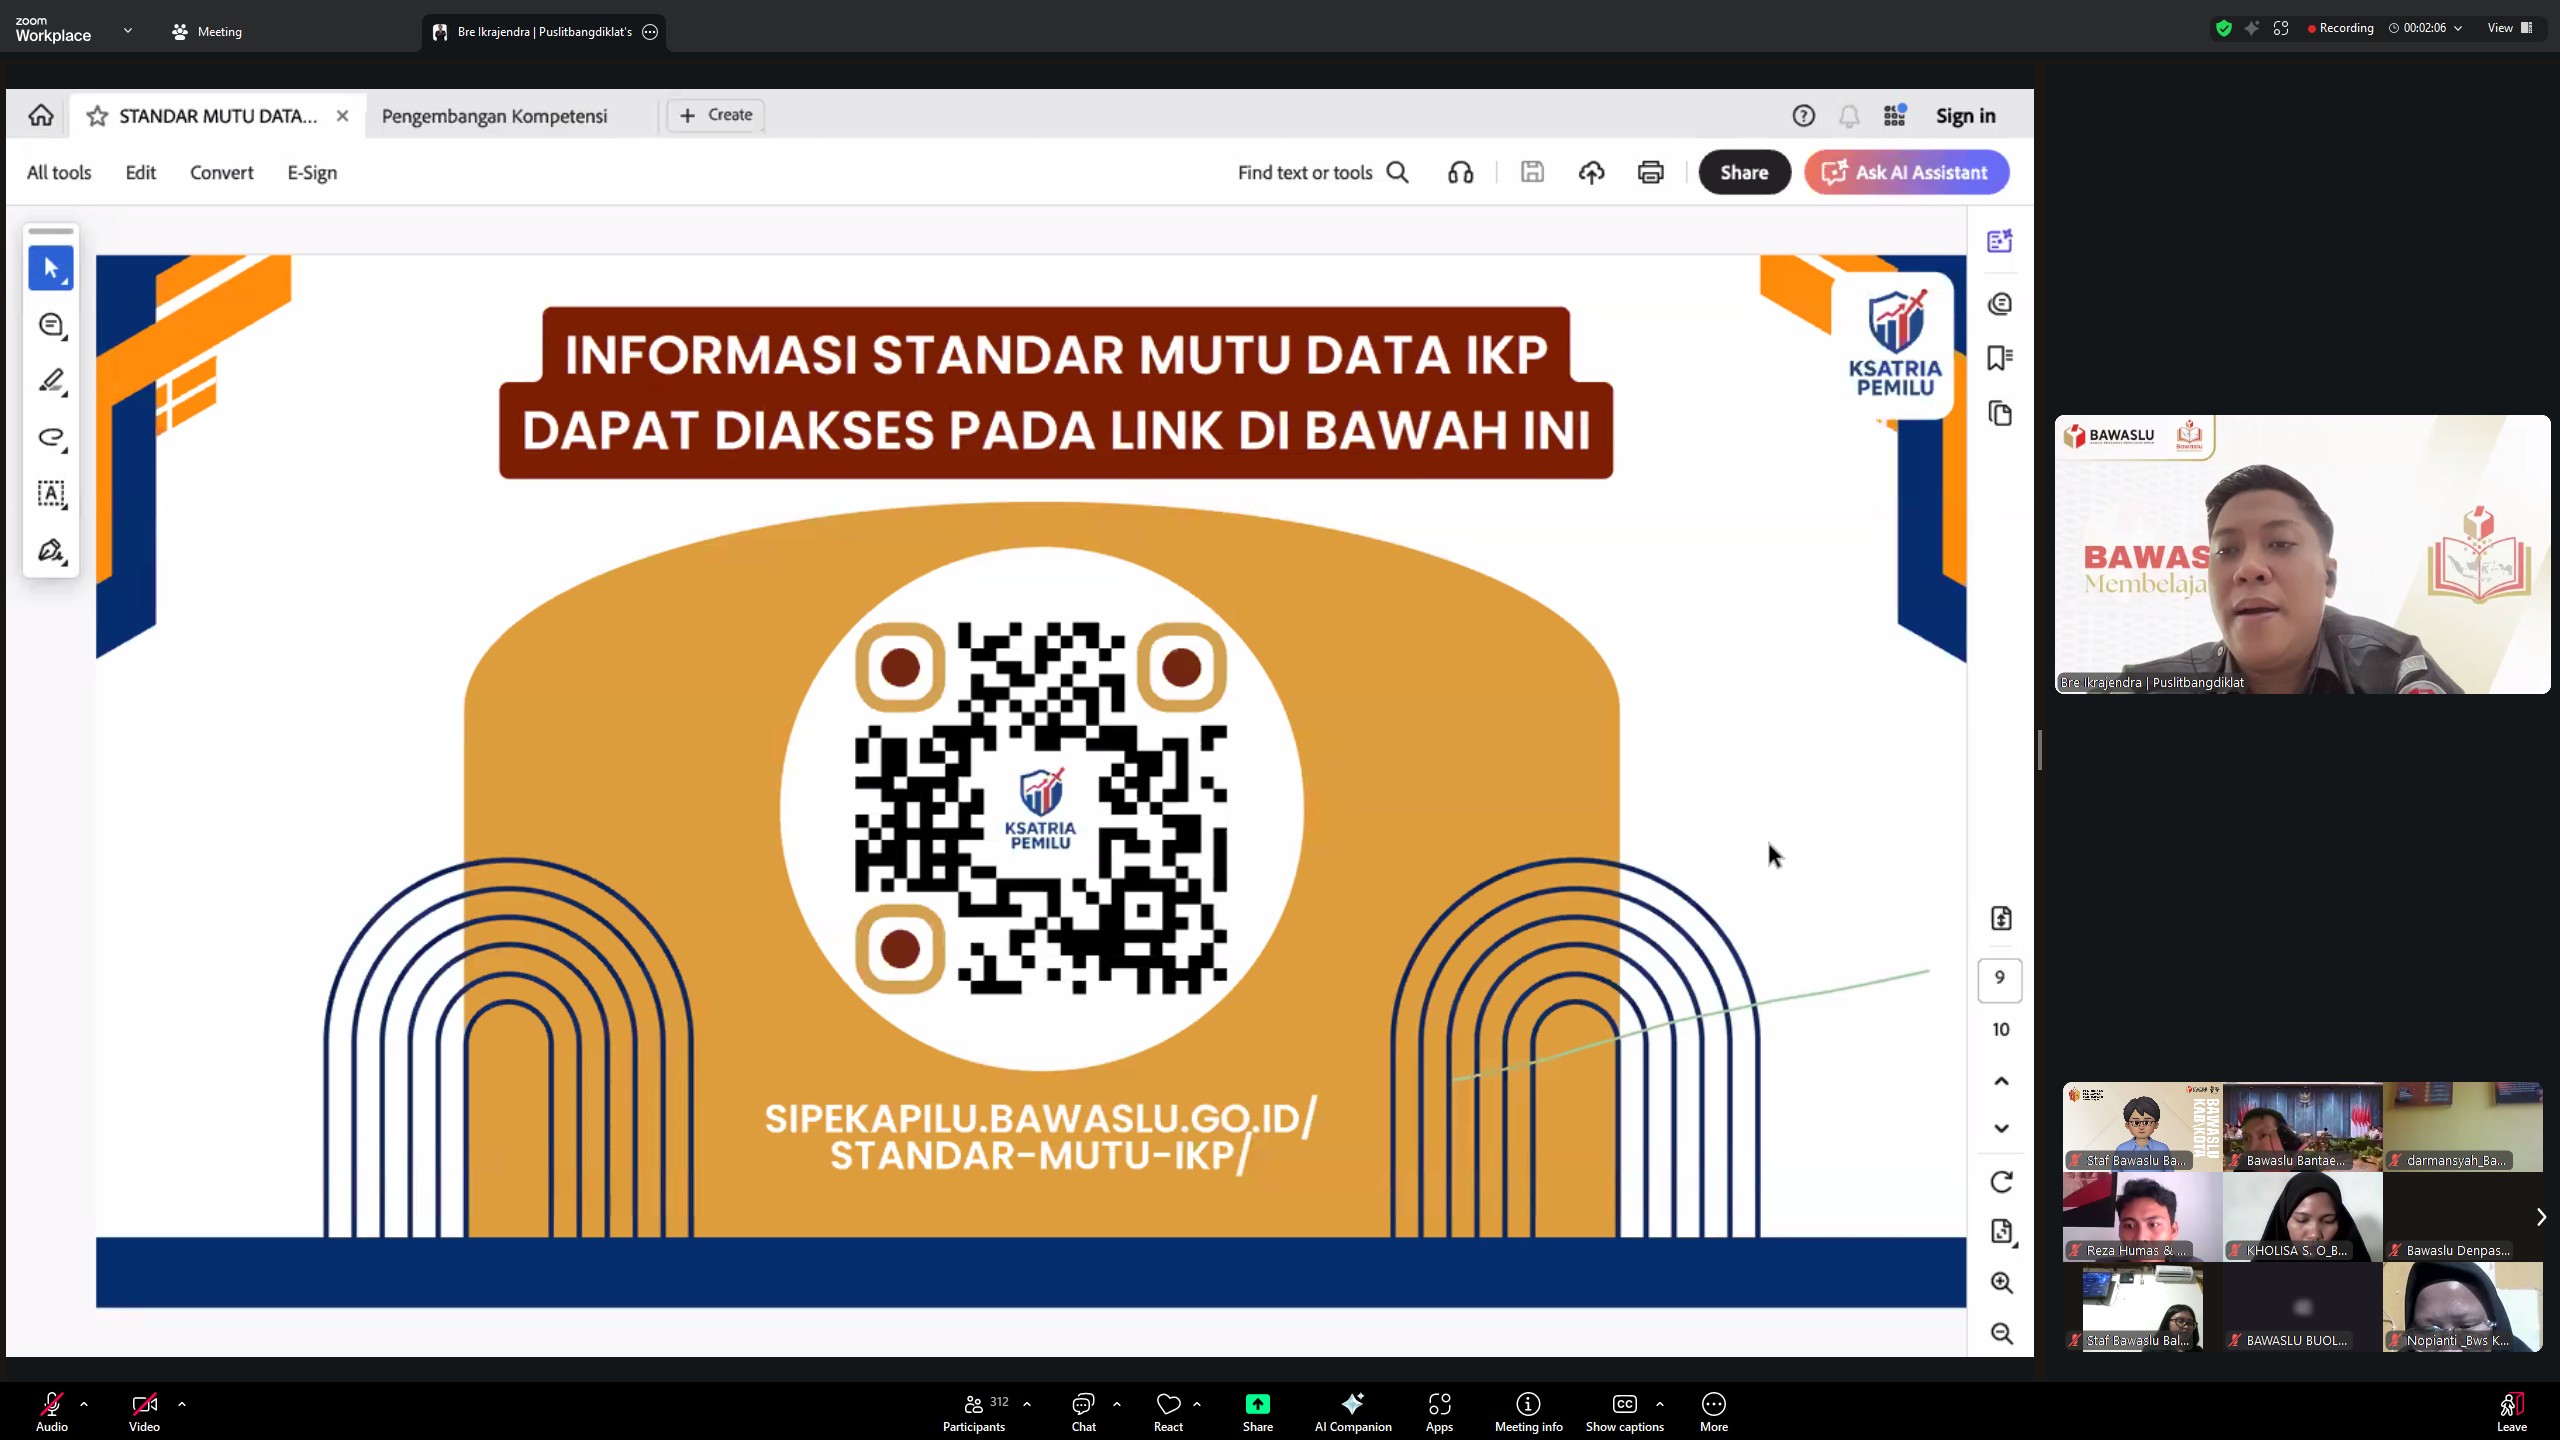Select the Add text box tool
The image size is (2560, 1440).
pos(51,493)
